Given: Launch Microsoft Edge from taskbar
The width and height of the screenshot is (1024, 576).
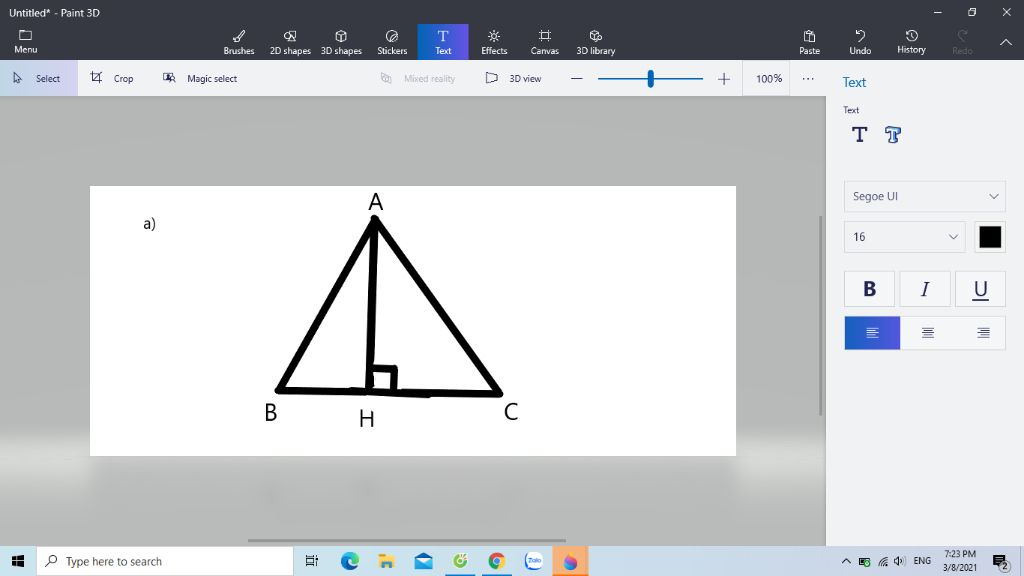Looking at the screenshot, I should (x=349, y=561).
